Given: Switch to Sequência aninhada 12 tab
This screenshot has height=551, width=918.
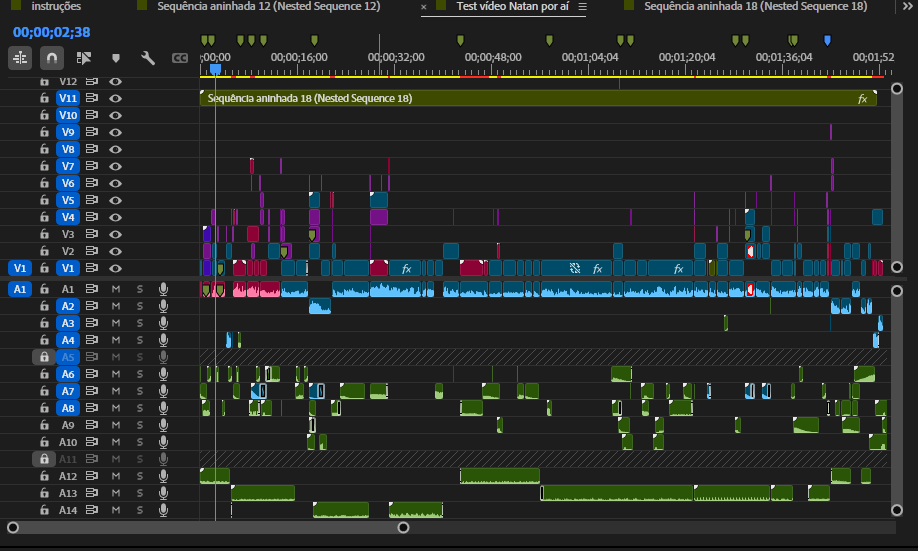Looking at the screenshot, I should click(269, 6).
